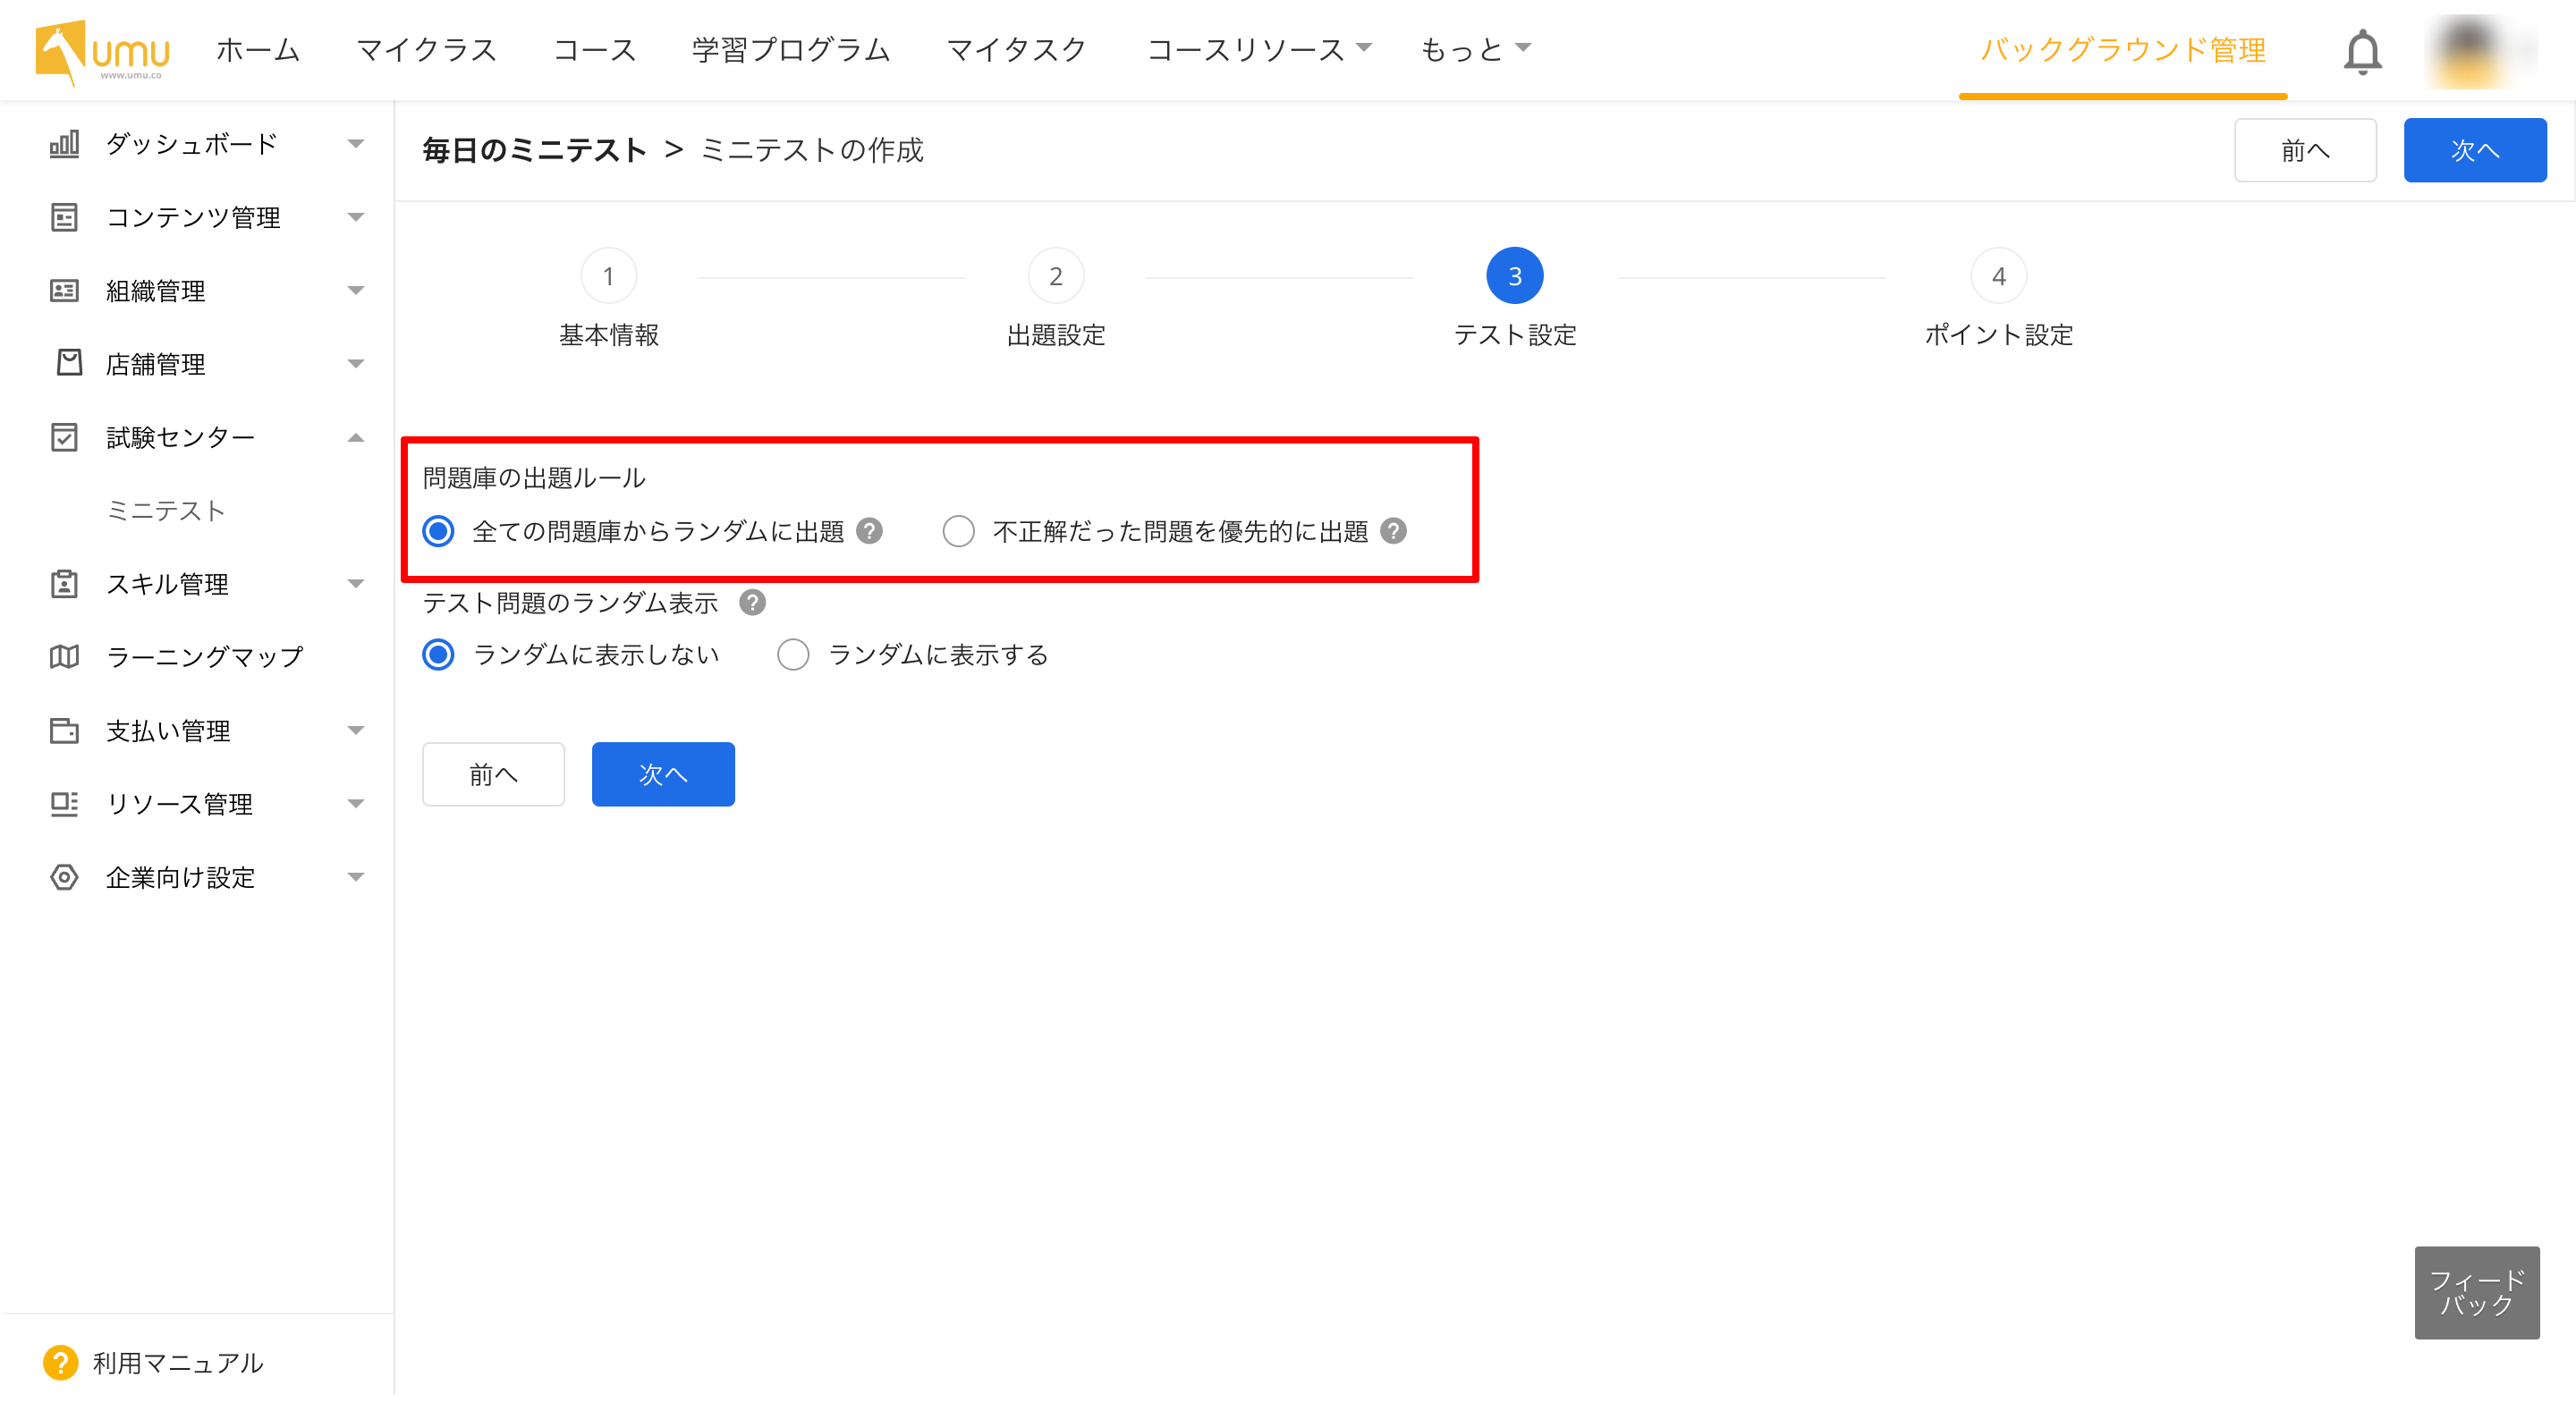Click help icon next to 全ての問題庫からランダムに出題
2576x1411 pixels.
[870, 531]
